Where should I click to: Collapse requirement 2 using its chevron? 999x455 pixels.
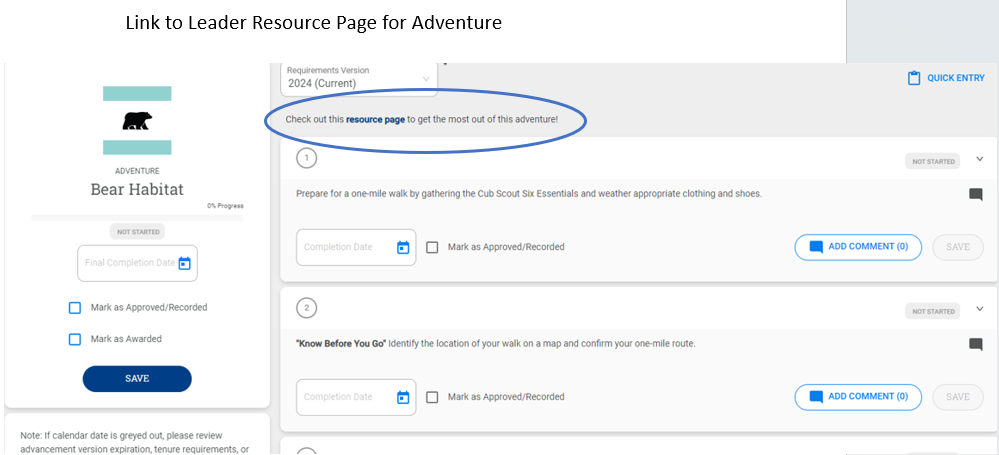click(980, 309)
